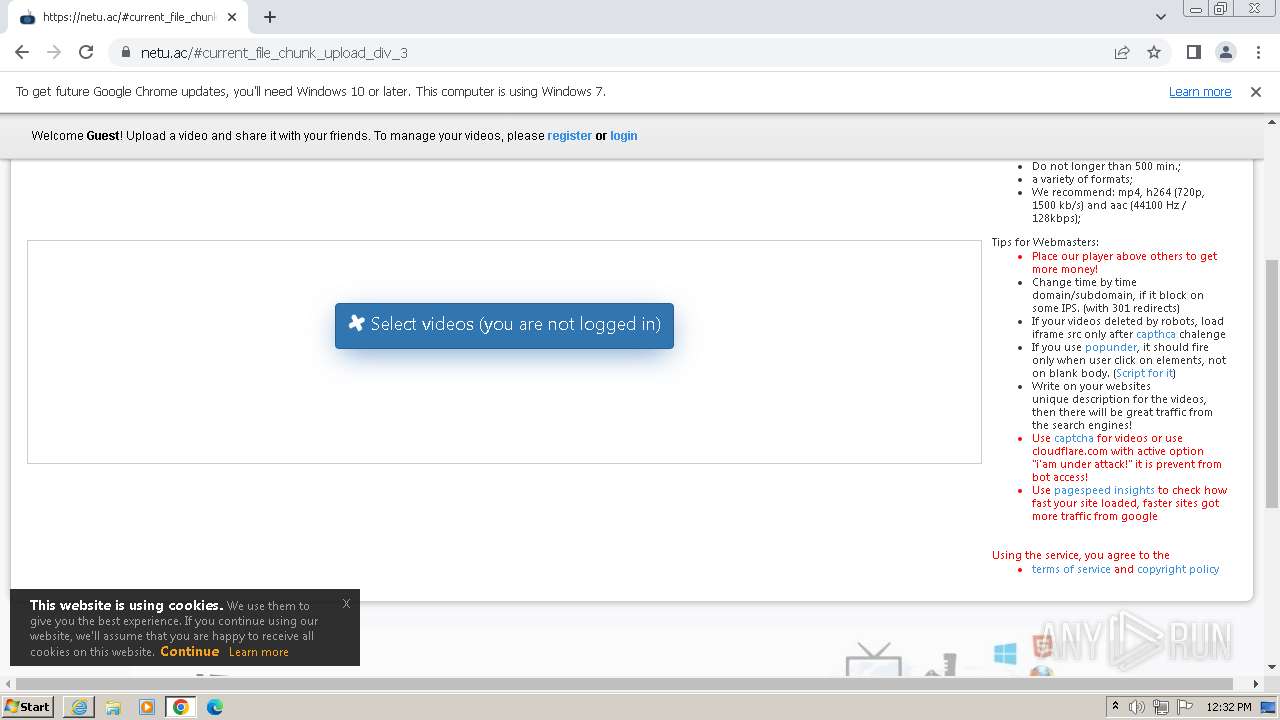Viewport: 1280px width, 720px height.
Task: Open the pagespeed insights link
Action: point(1104,490)
